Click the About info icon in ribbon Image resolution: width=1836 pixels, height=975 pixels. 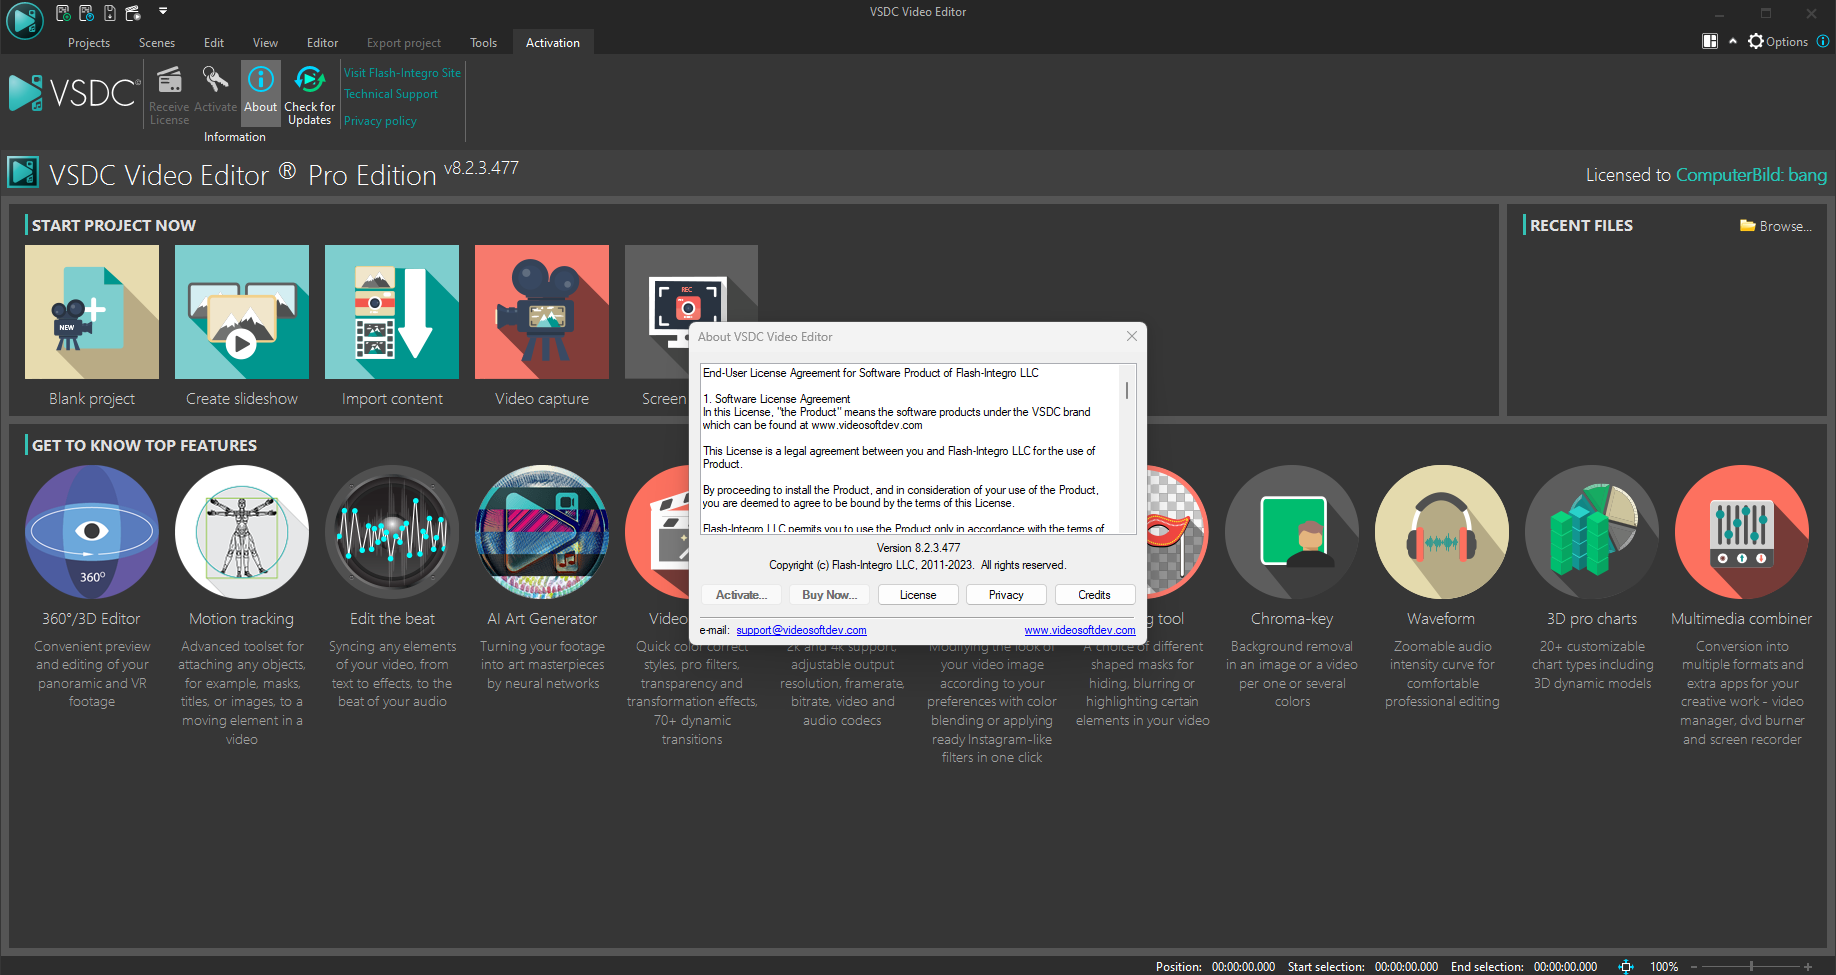[x=261, y=80]
